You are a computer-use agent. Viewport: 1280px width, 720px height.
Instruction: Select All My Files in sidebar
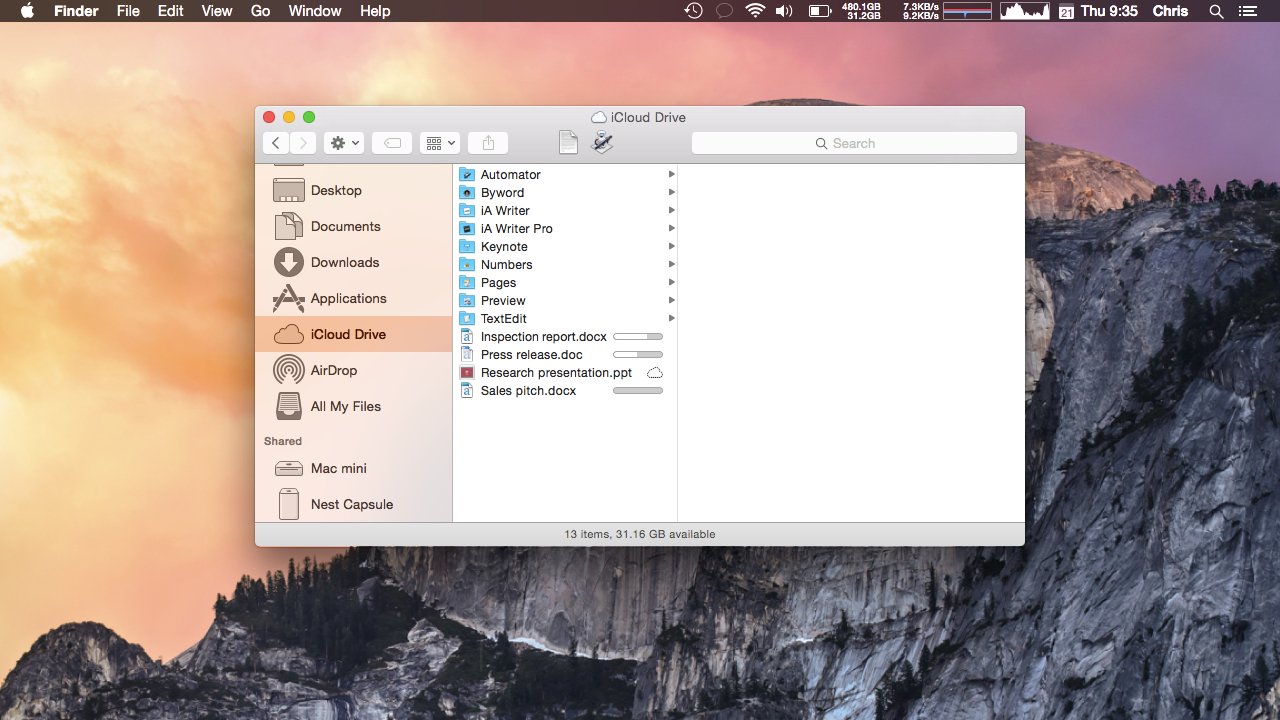click(x=354, y=406)
